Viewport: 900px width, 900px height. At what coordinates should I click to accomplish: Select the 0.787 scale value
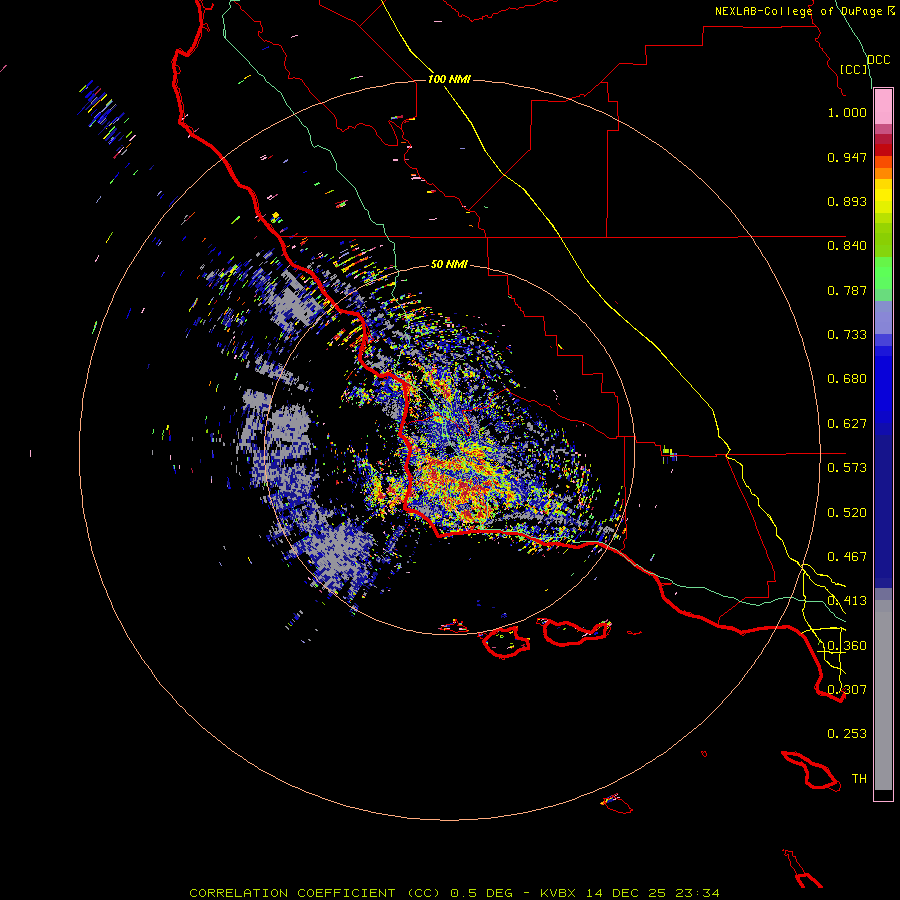coord(847,290)
